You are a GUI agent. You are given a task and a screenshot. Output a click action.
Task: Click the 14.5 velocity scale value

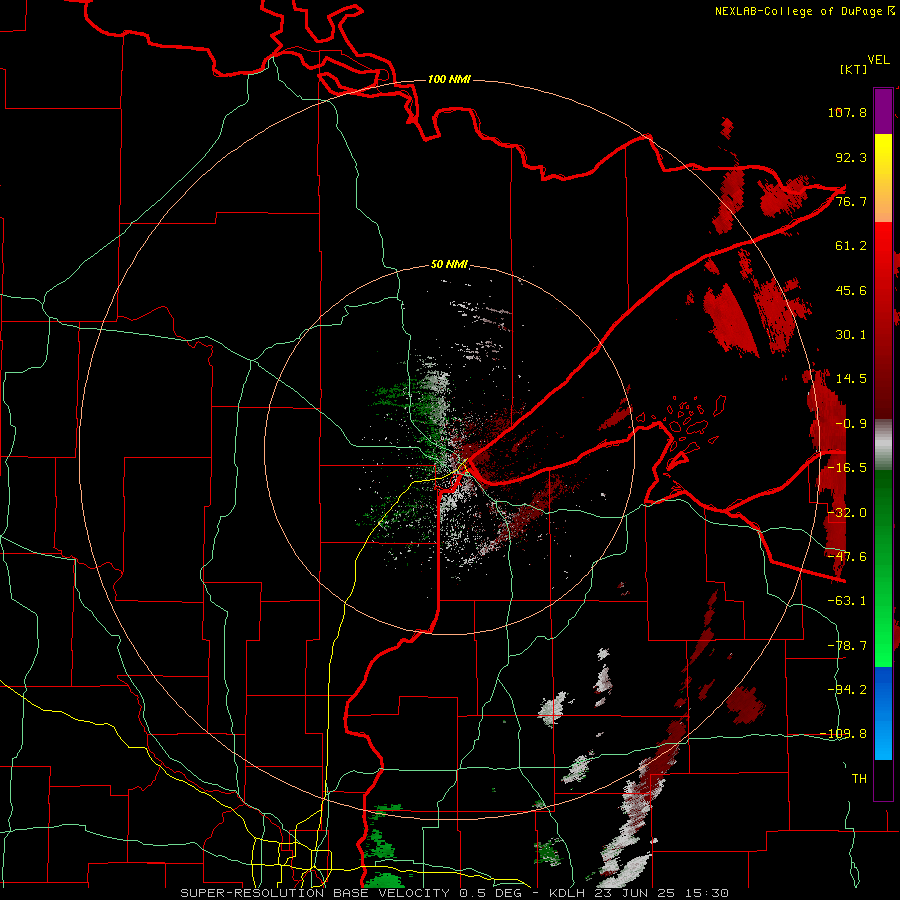coord(851,379)
